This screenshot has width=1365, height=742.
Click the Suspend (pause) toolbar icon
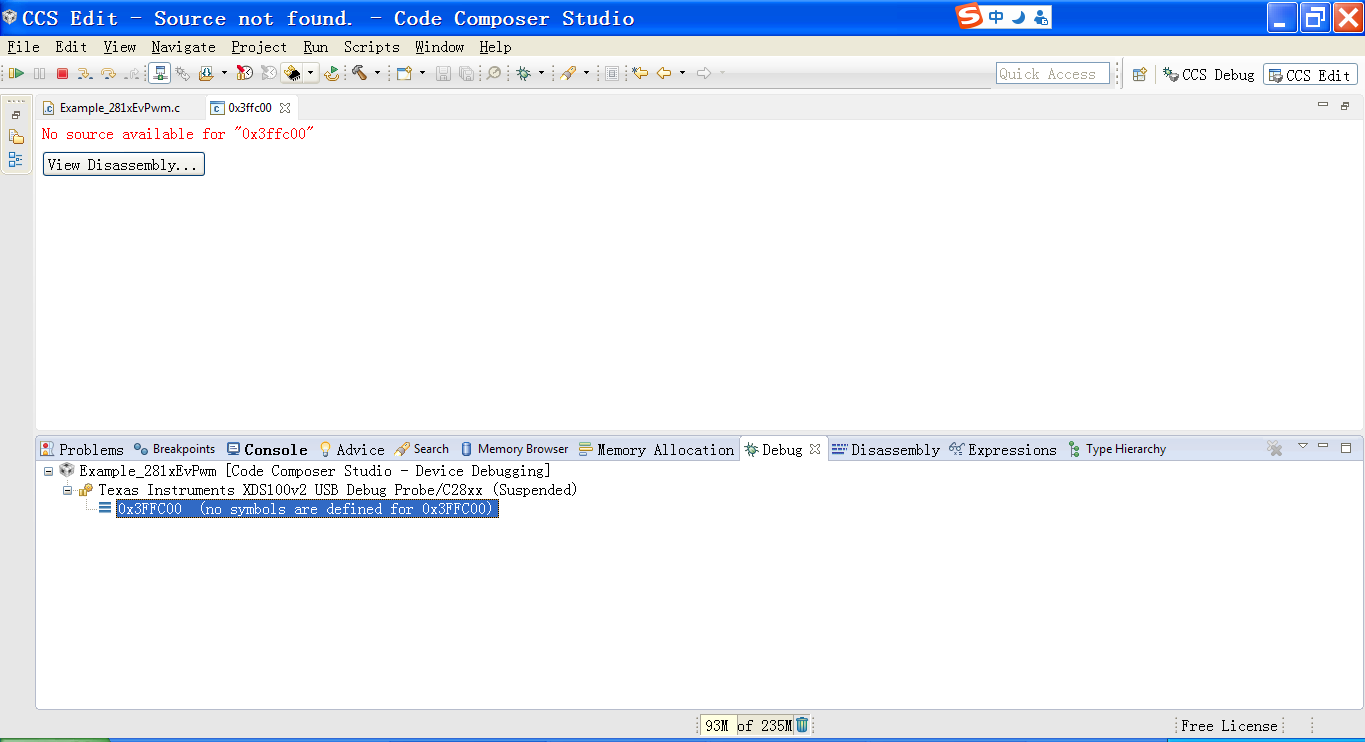39,73
